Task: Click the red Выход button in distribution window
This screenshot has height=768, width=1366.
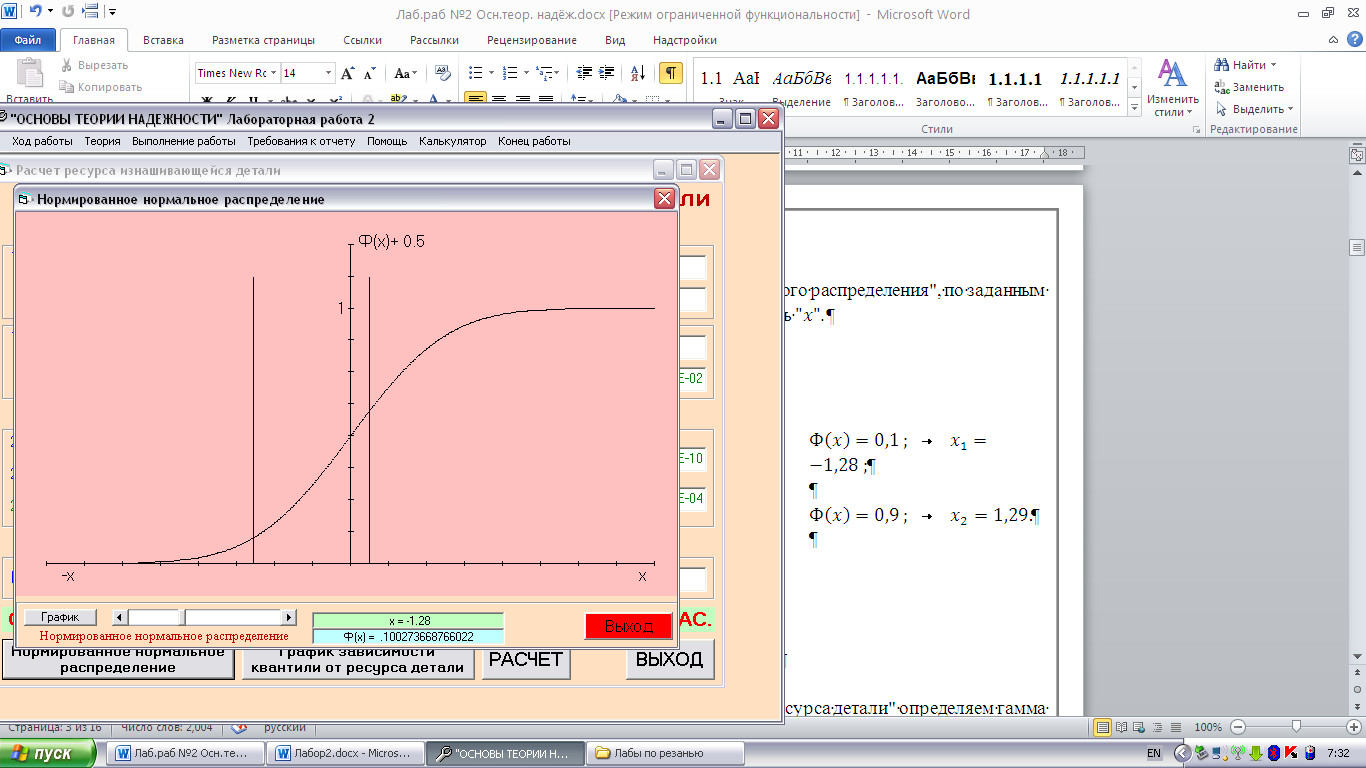Action: (x=629, y=626)
